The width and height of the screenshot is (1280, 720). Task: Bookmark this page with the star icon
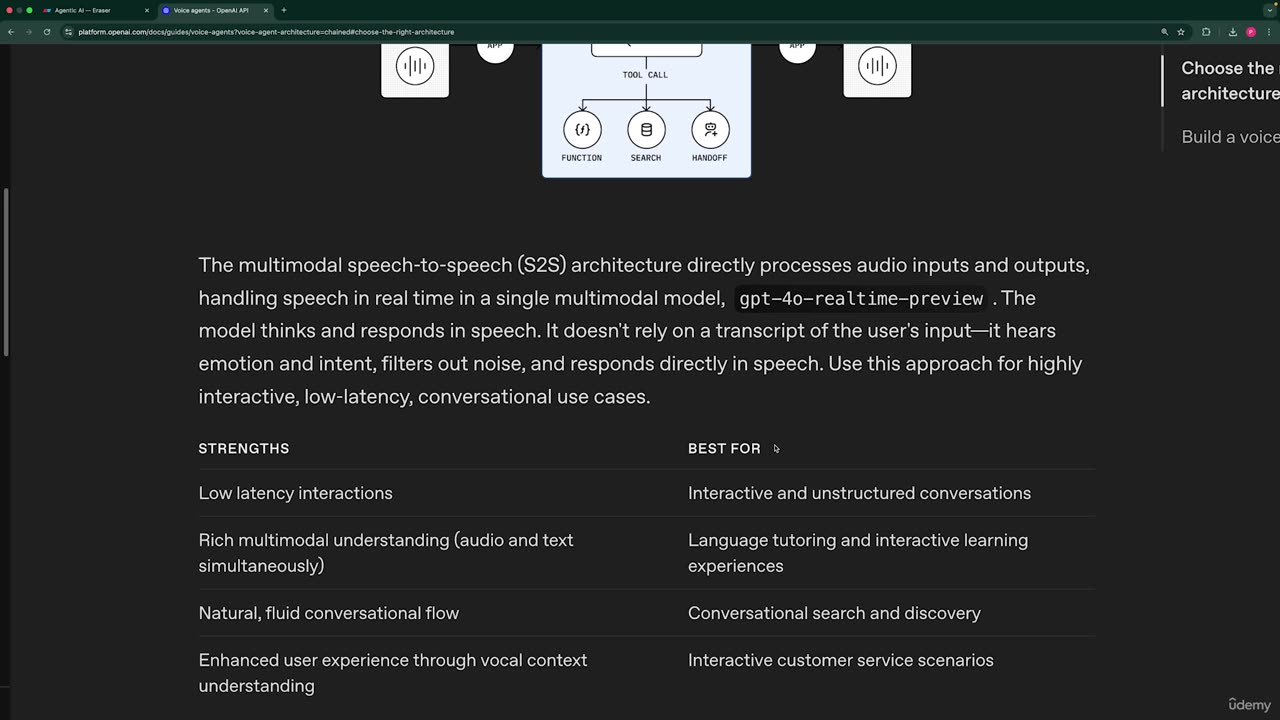pos(1181,32)
